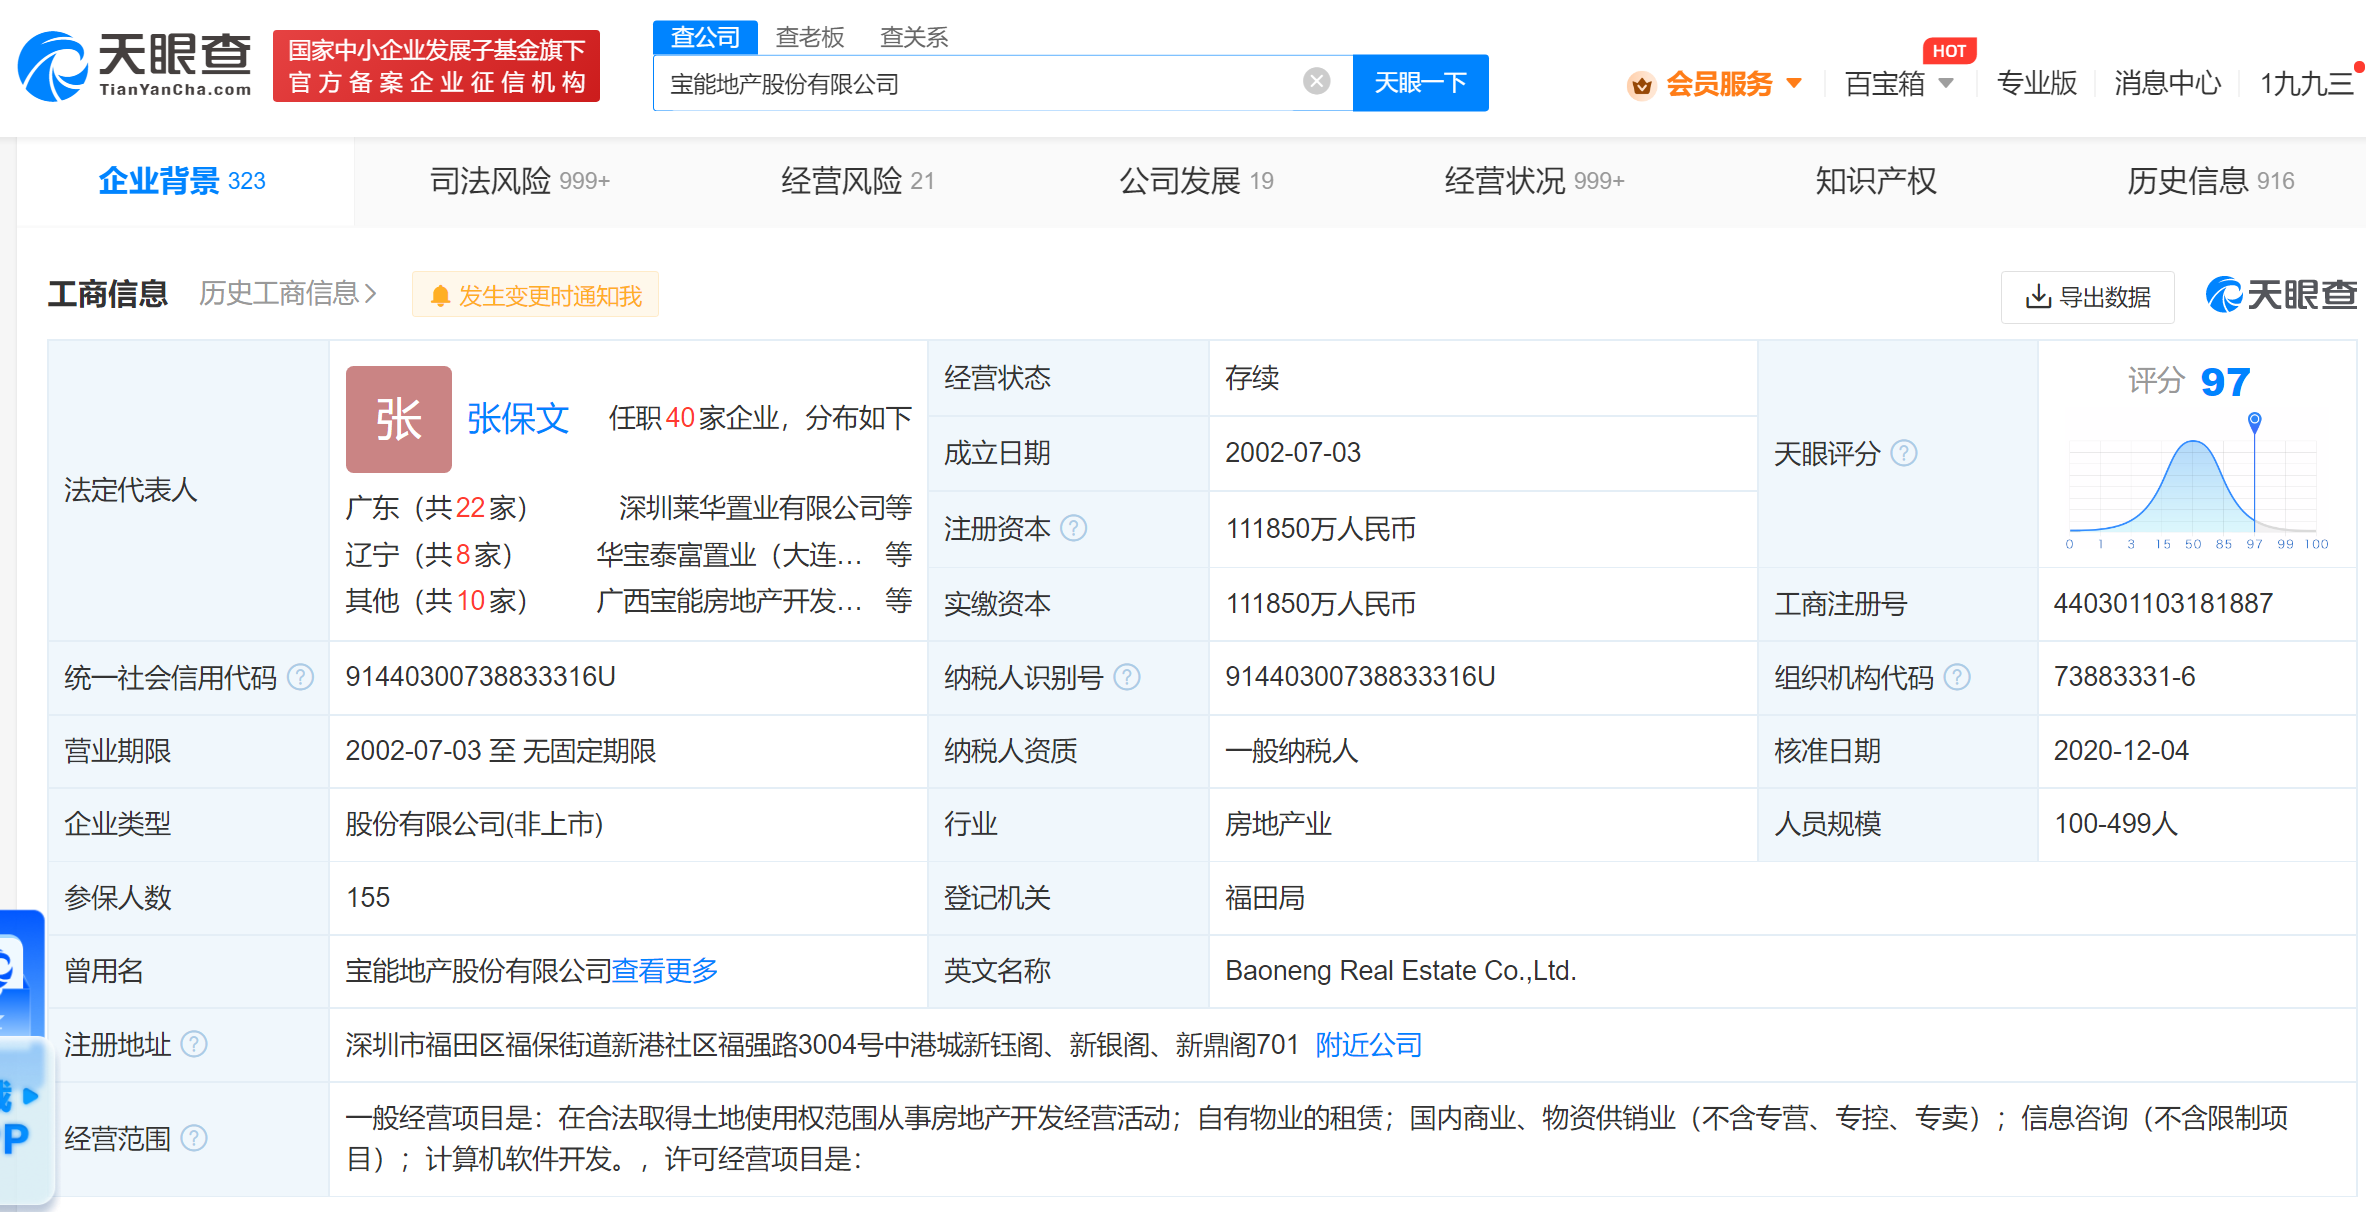Click 导出数据 export button
The width and height of the screenshot is (2366, 1212).
(x=2087, y=297)
